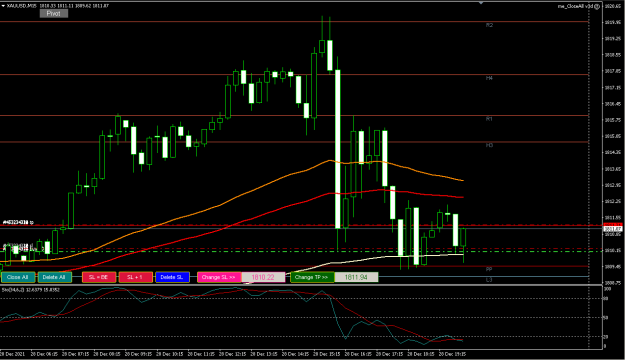Viewport: 625px width, 360px height.
Task: Click the 28 Dec 15:15 time label
Action: click(x=326, y=354)
